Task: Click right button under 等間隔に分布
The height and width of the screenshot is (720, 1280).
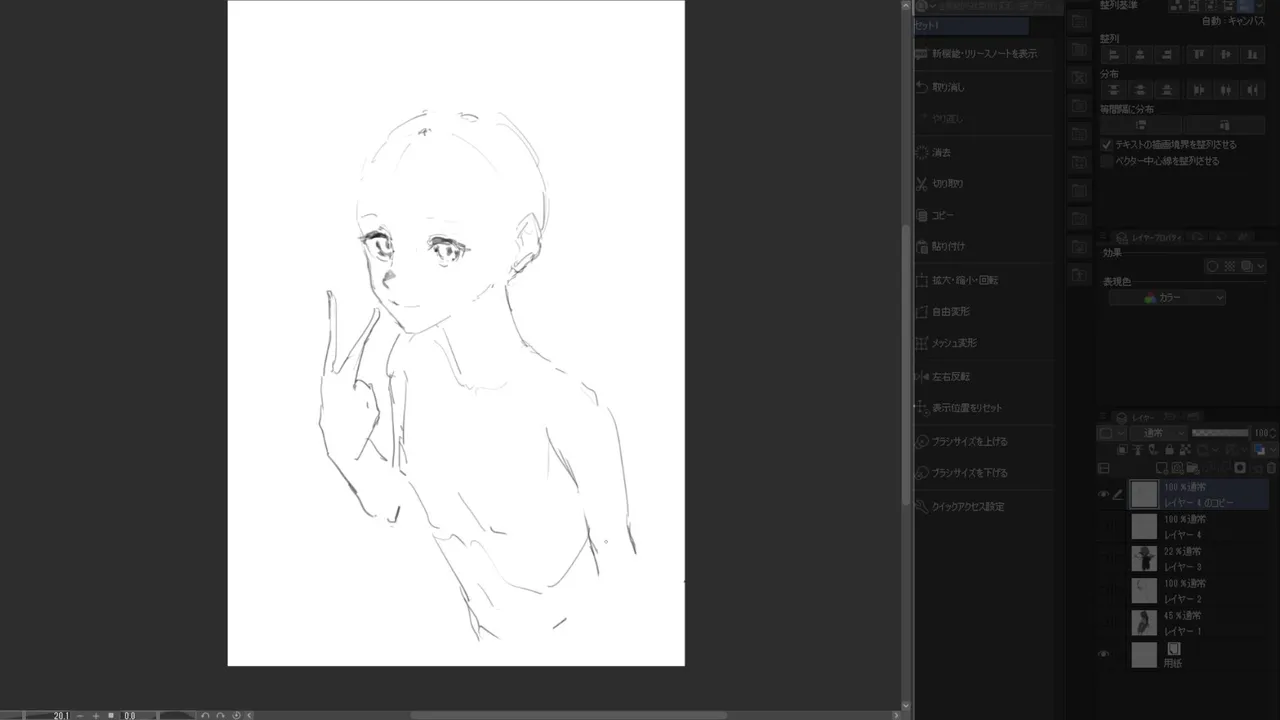Action: [1225, 125]
